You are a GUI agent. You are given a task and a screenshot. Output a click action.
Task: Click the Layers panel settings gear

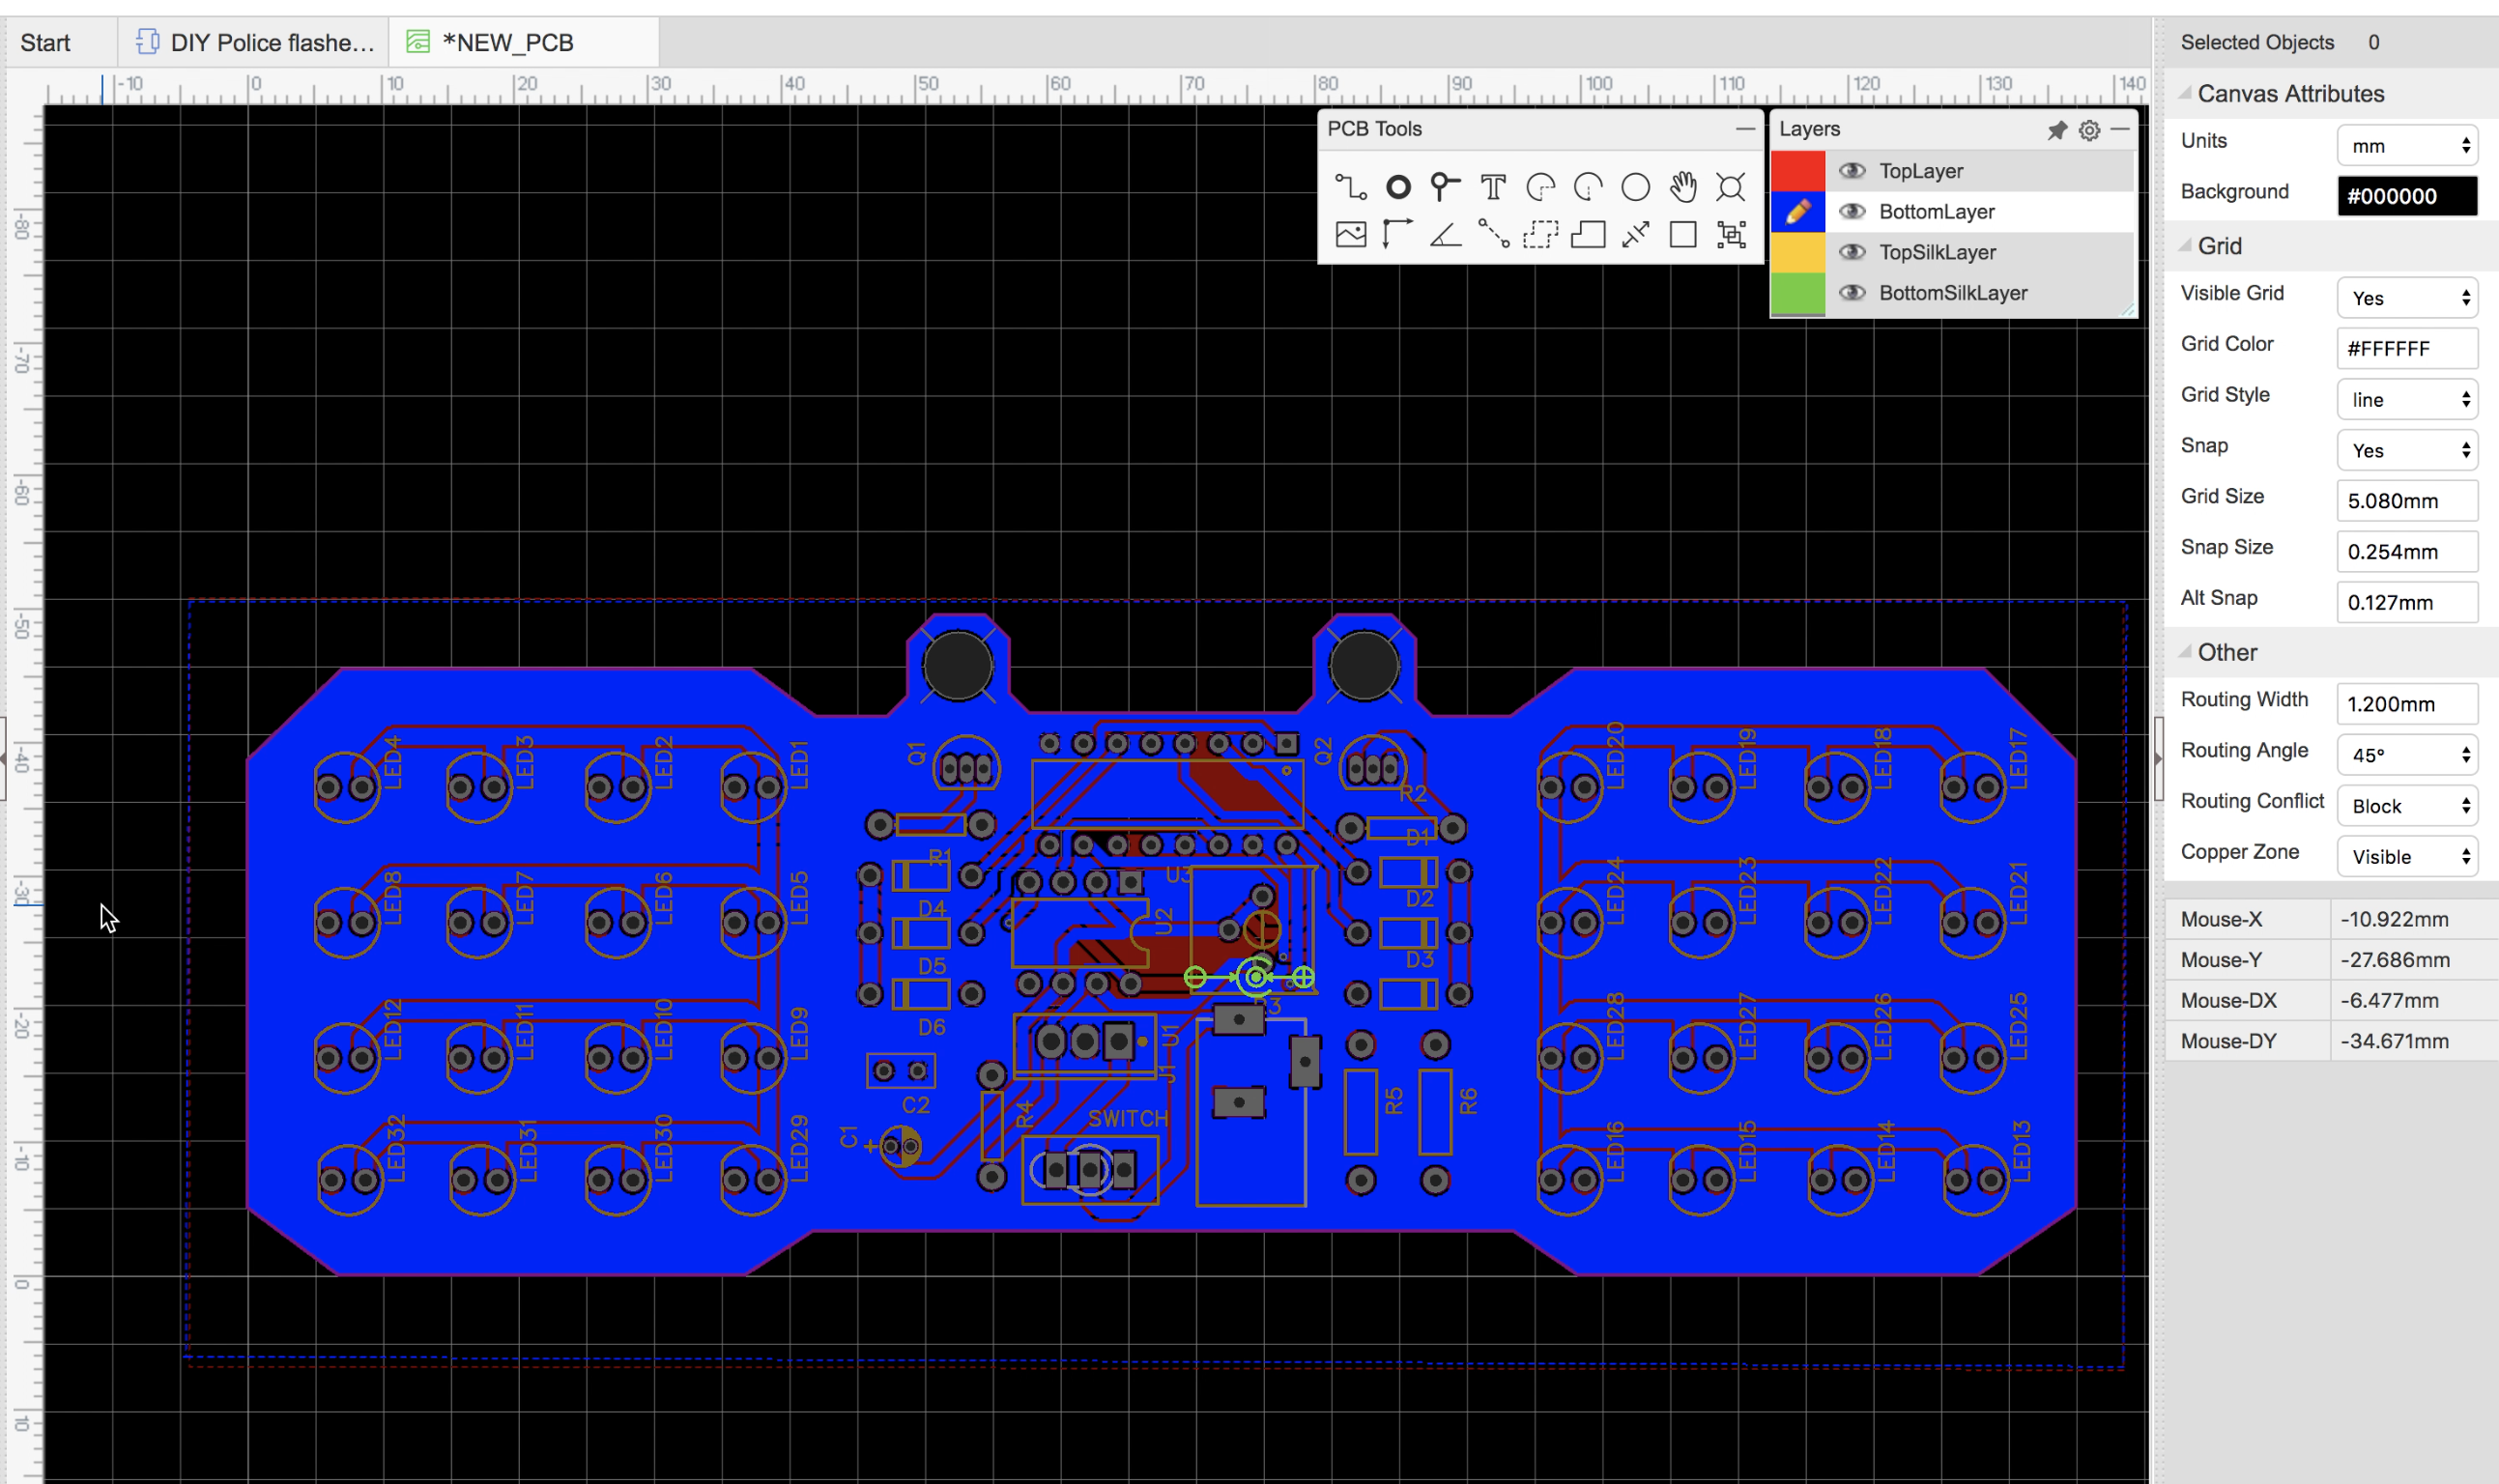[2089, 128]
